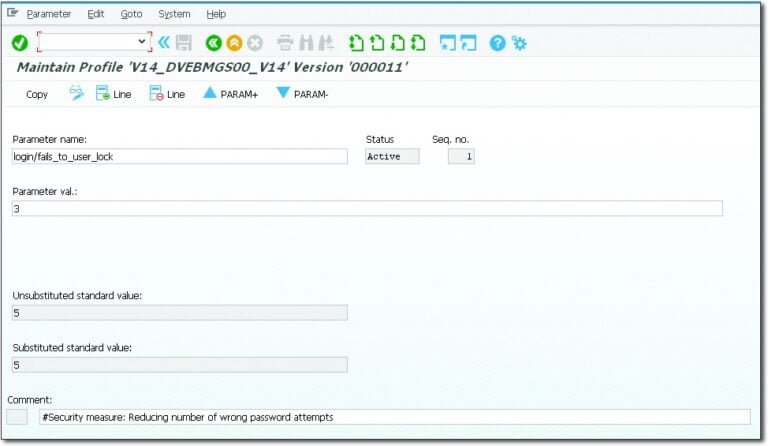Open the Goto menu
768x446 pixels.
131,14
